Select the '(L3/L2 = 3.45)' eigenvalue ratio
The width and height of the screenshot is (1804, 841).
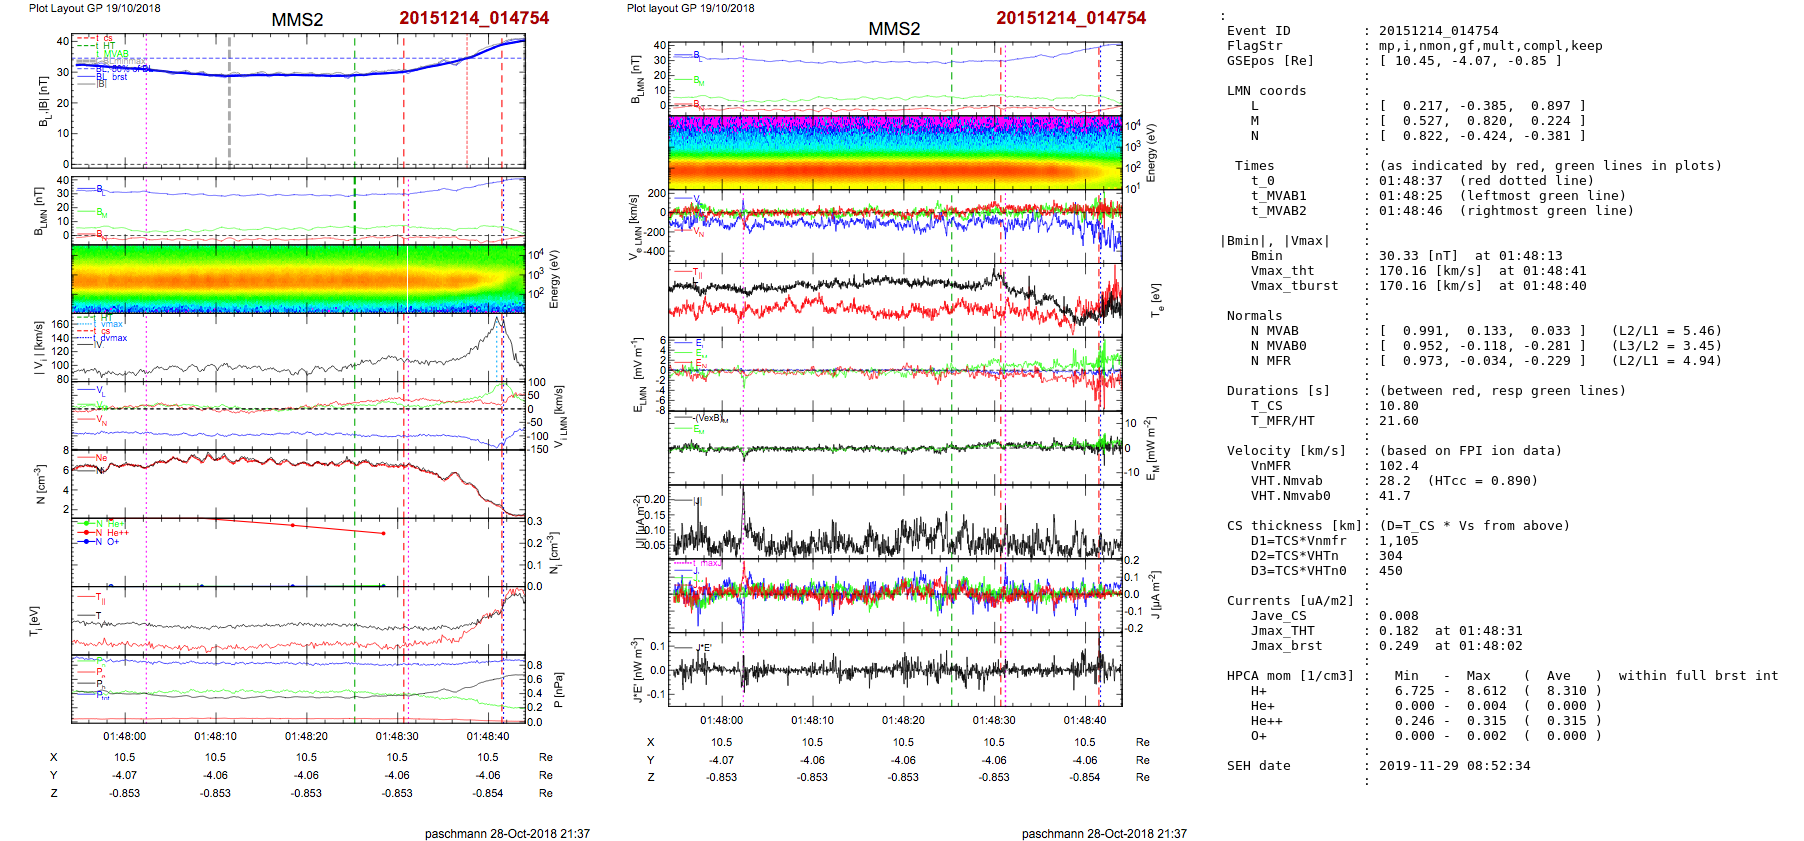1667,346
